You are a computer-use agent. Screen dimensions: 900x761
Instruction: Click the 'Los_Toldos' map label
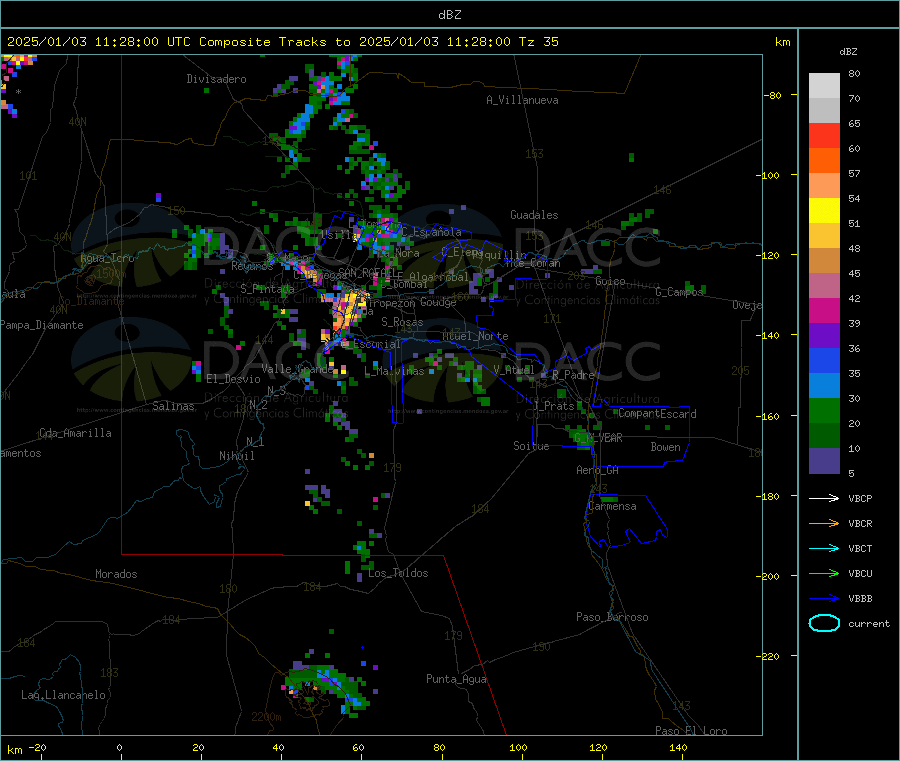coord(398,573)
